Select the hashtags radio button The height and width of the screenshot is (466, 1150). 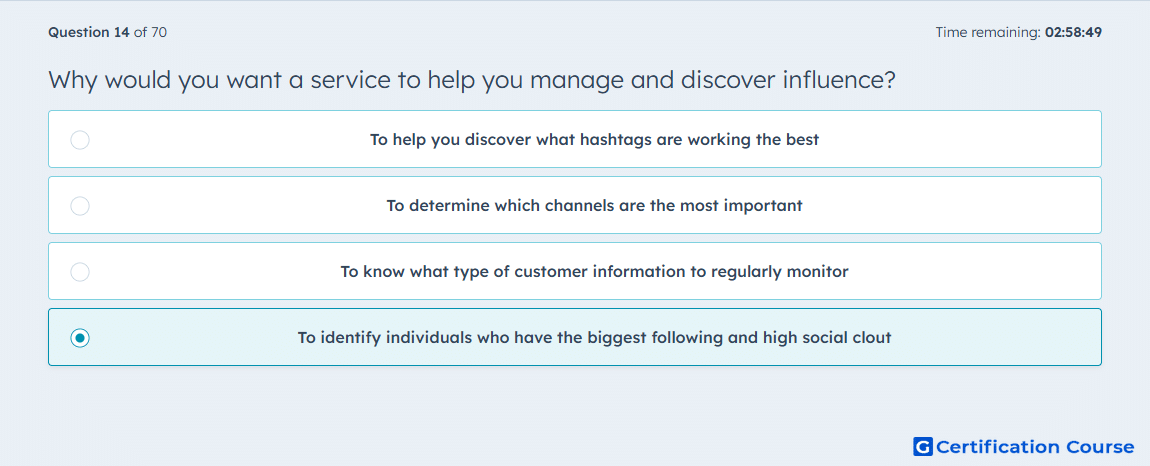80,139
